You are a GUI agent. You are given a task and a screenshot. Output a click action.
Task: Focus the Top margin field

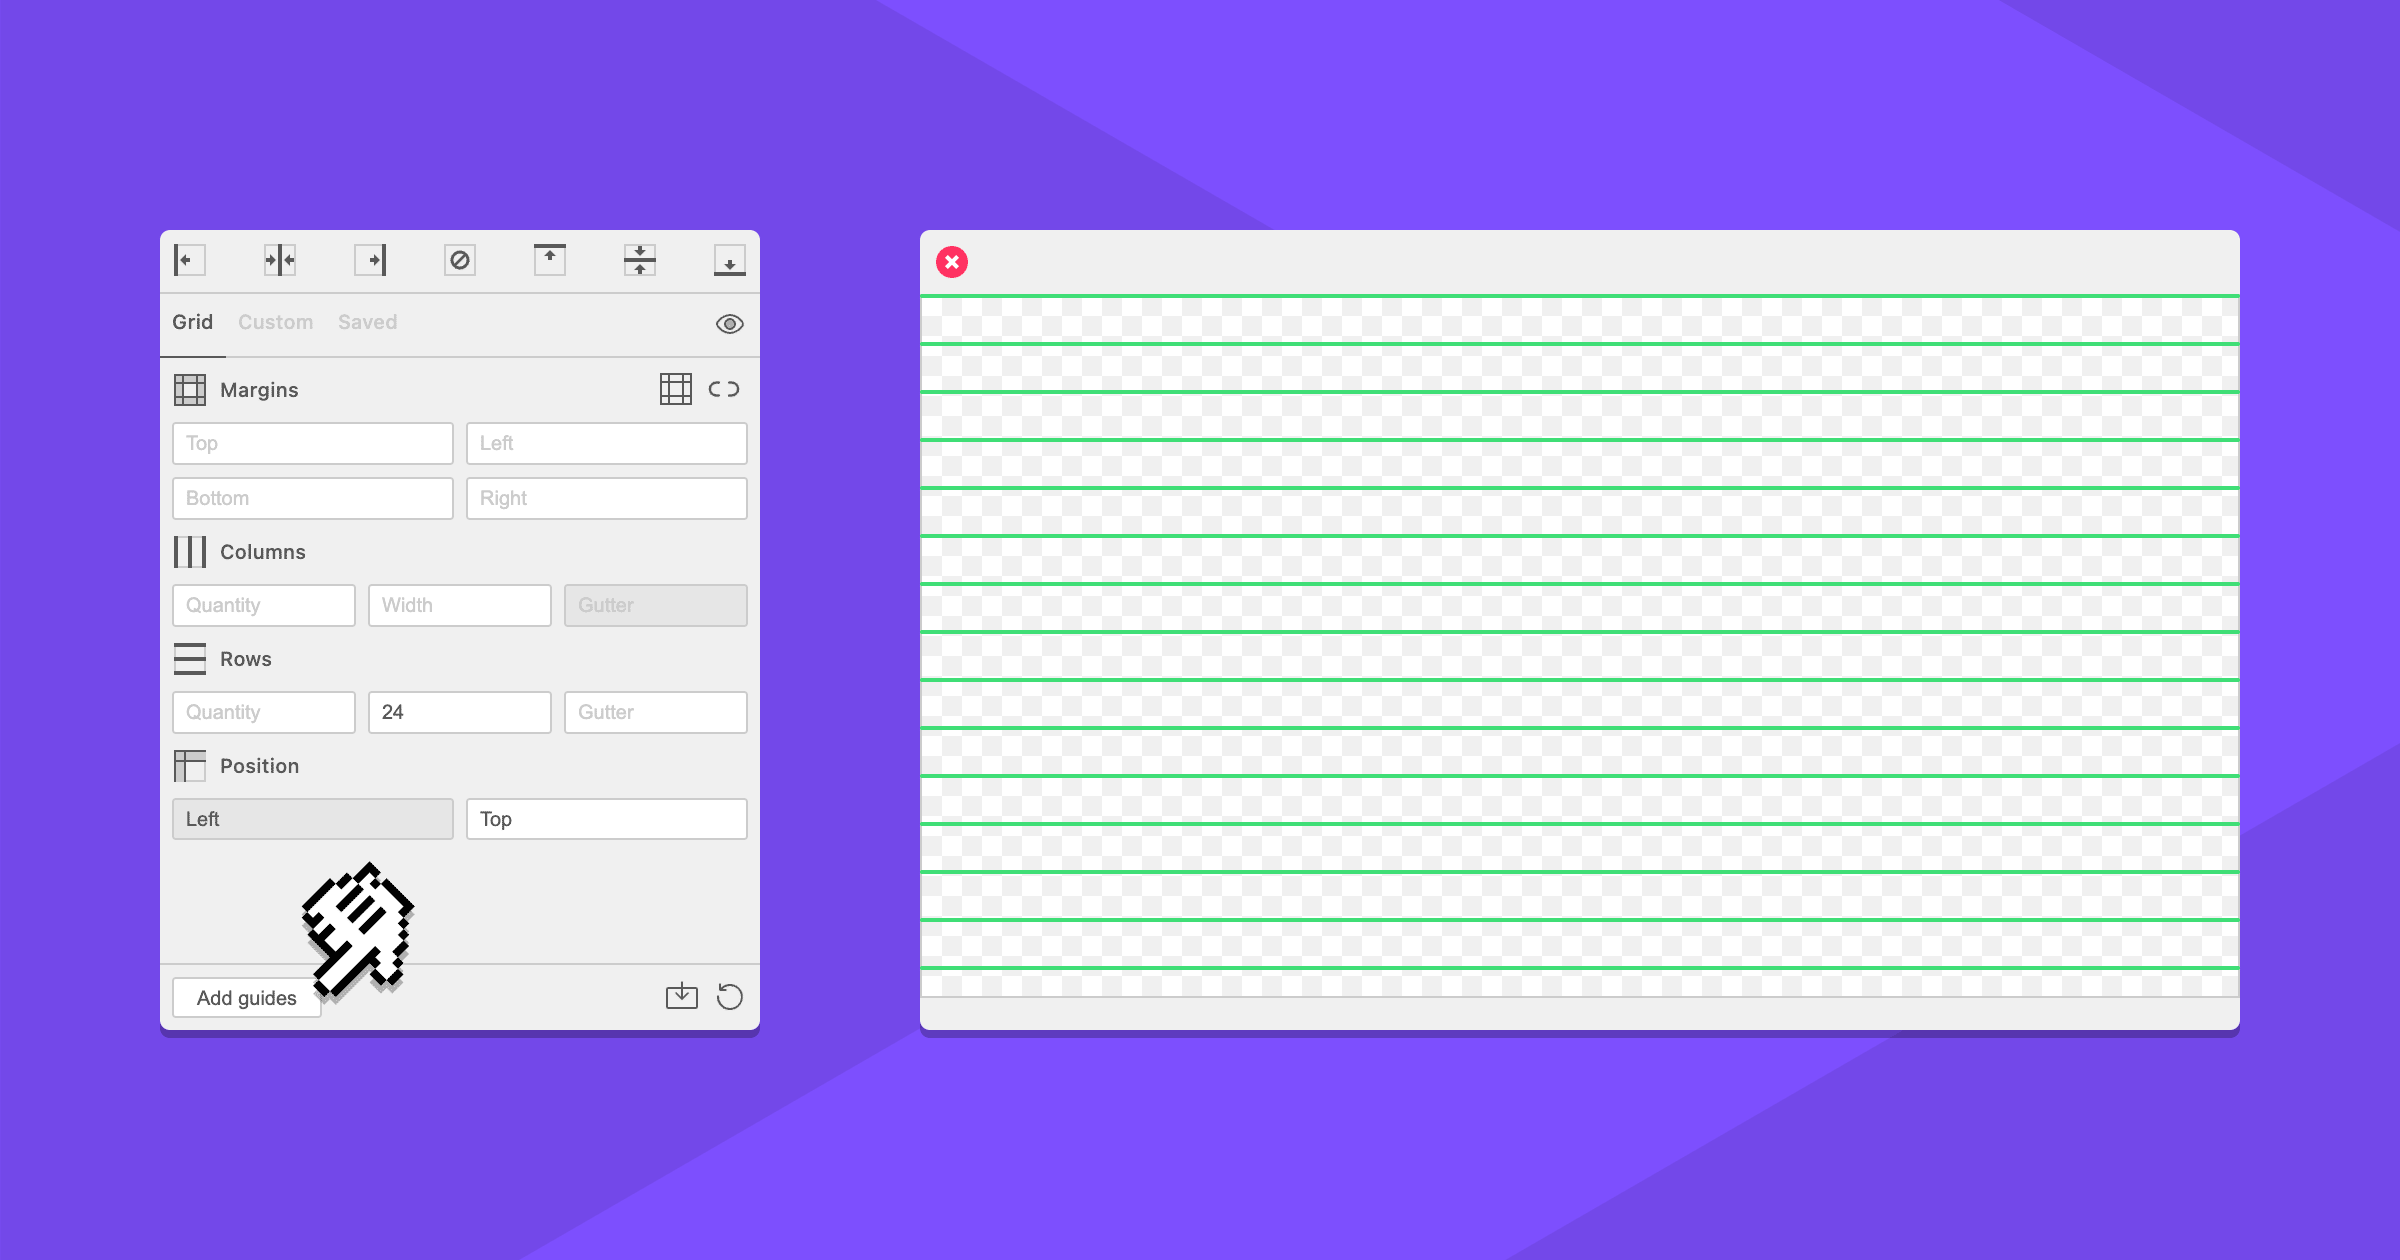click(x=313, y=443)
